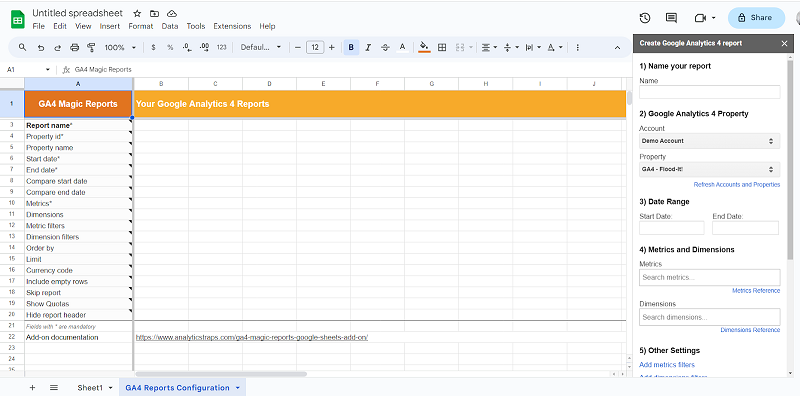Check cloud save status icon

point(172,14)
